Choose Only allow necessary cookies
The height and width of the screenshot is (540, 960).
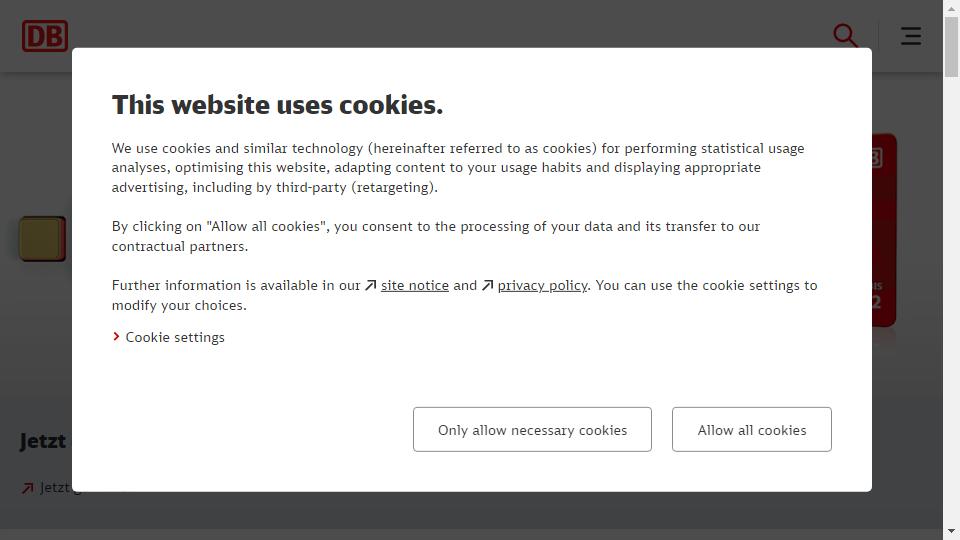(x=532, y=430)
